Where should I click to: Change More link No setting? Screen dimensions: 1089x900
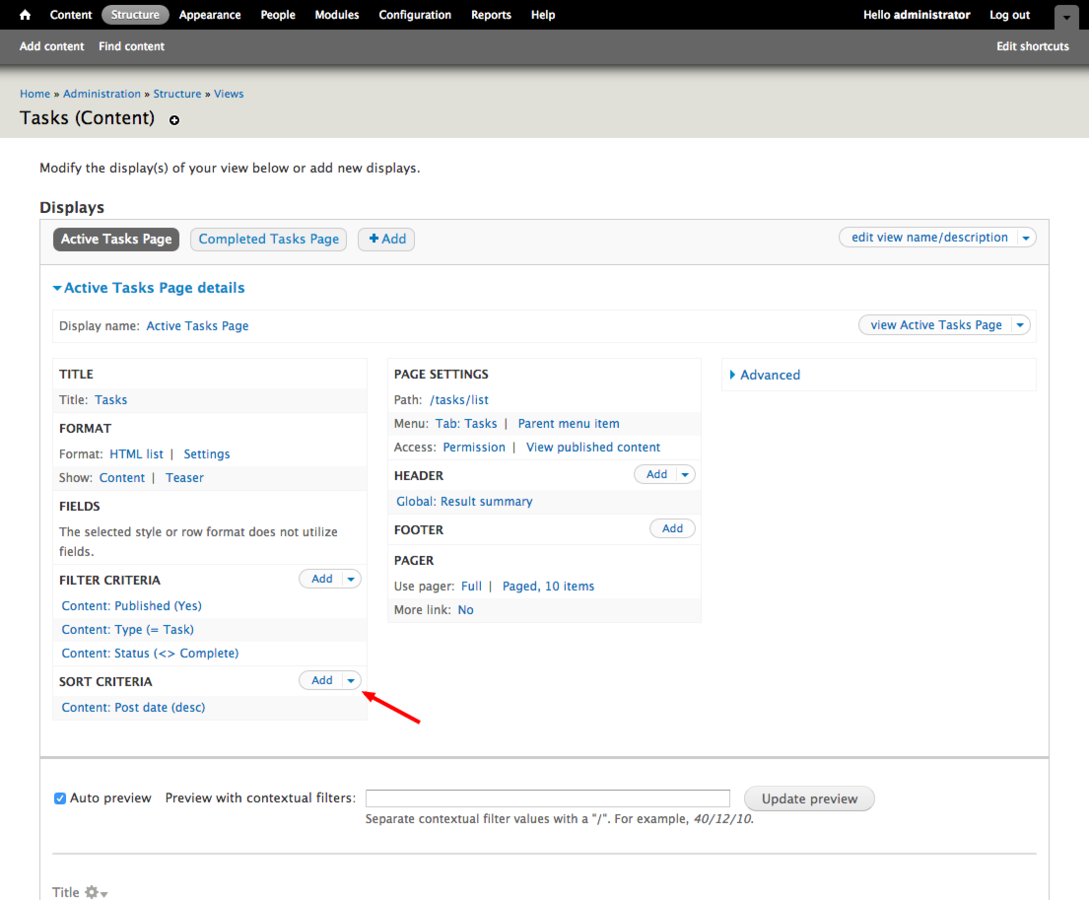click(466, 610)
